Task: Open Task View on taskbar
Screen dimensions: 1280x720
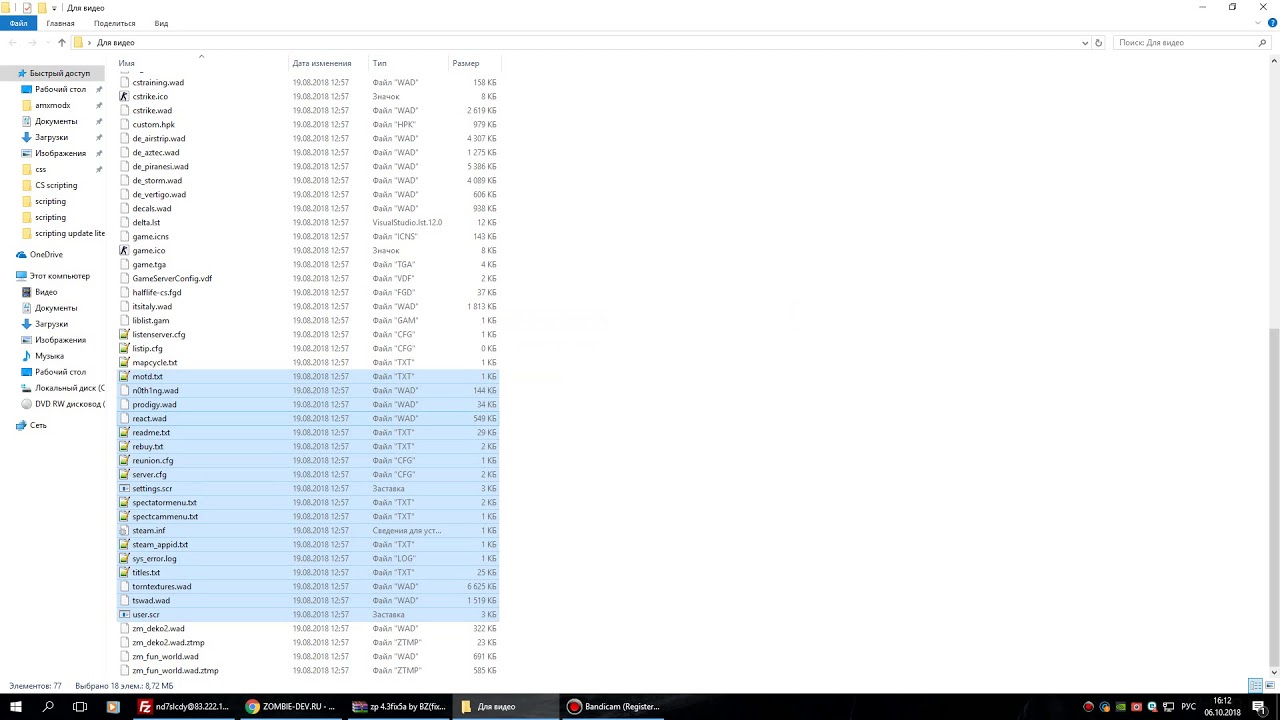Action: [x=80, y=707]
